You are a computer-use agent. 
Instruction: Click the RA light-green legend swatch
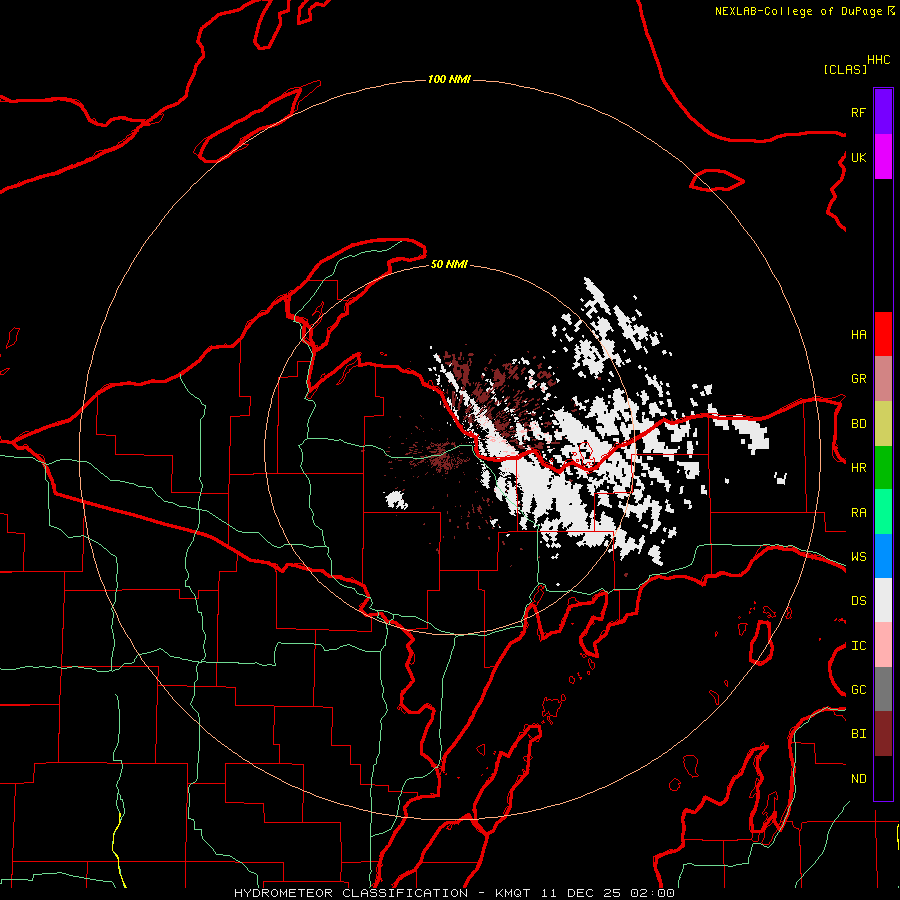883,512
